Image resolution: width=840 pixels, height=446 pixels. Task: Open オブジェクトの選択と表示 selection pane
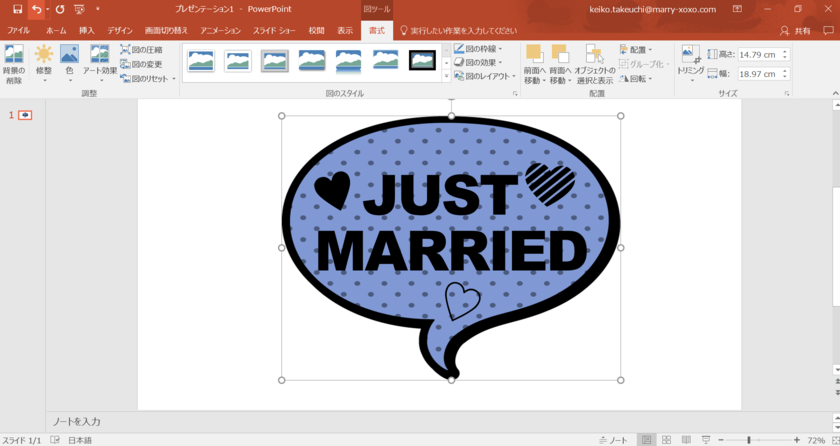point(595,62)
